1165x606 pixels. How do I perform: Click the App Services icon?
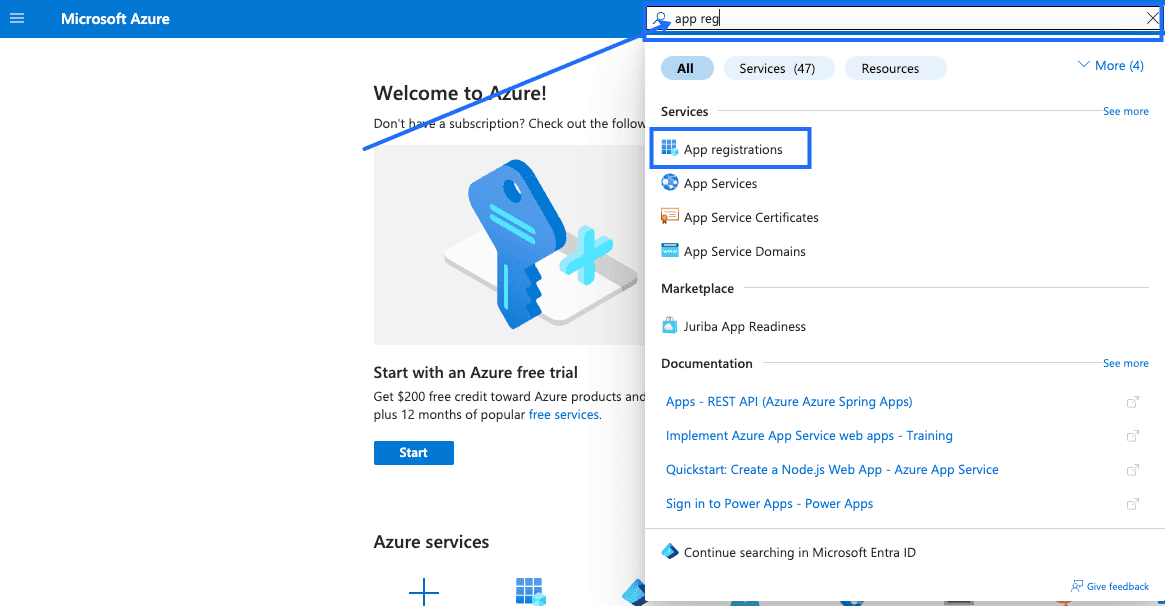click(670, 183)
